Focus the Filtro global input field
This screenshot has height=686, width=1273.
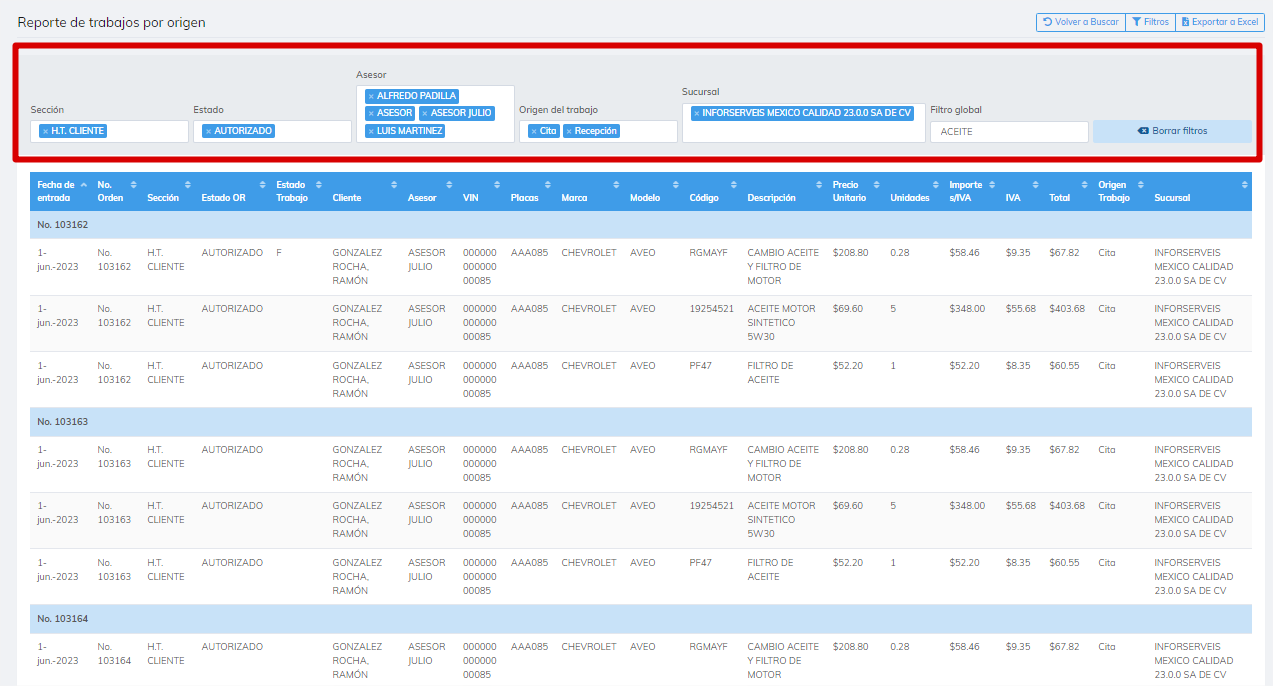1009,131
